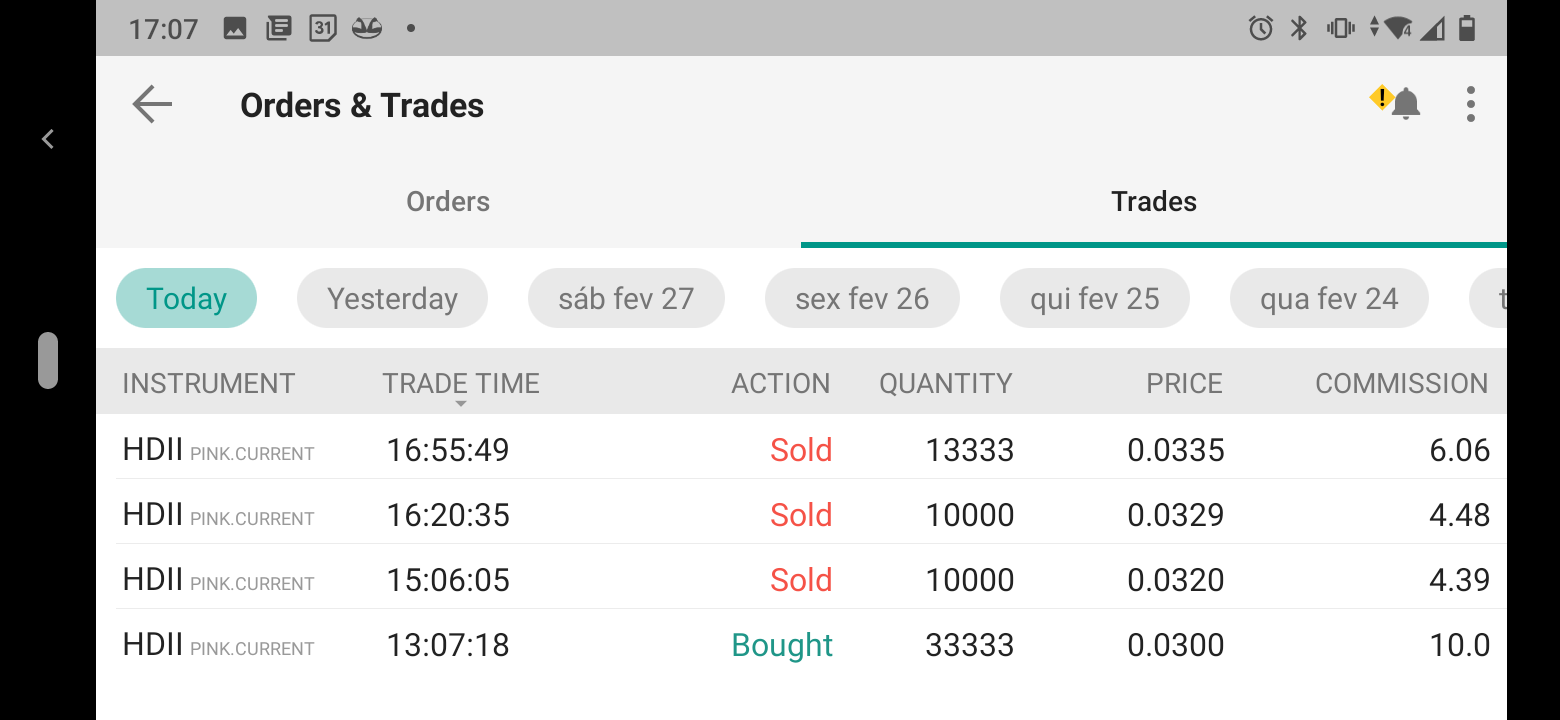Select the Yesterday date filter
This screenshot has height=720, width=1560.
(392, 298)
